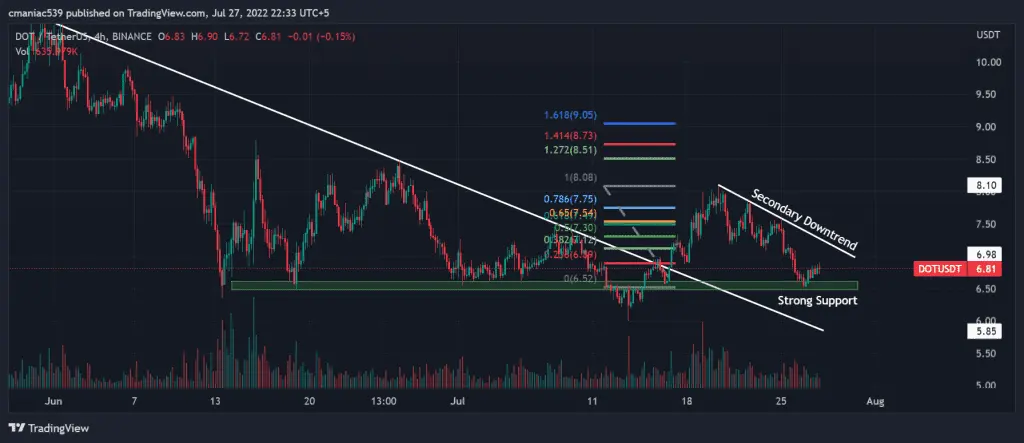Viewport: 1024px width, 443px height.
Task: Click the 20 date label on time axis
Action: click(310, 401)
